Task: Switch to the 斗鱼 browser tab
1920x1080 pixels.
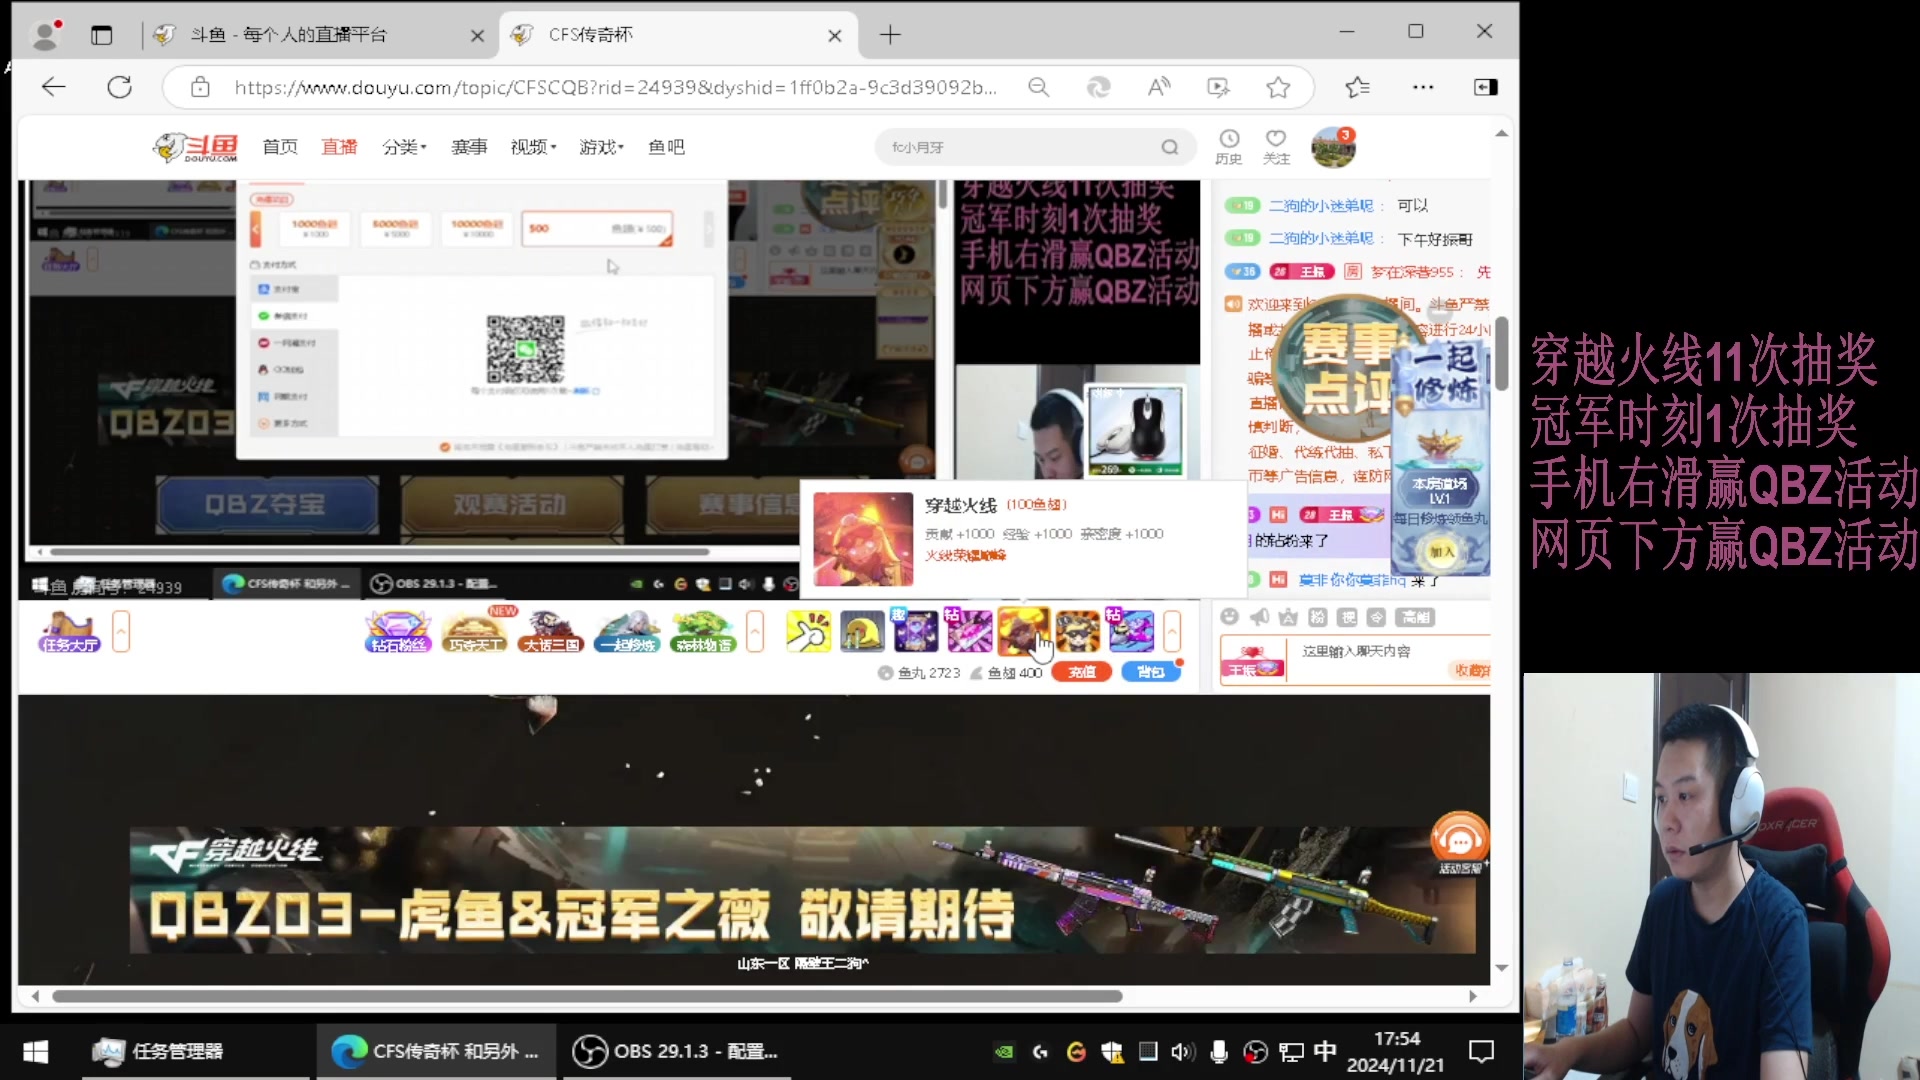Action: (318, 35)
